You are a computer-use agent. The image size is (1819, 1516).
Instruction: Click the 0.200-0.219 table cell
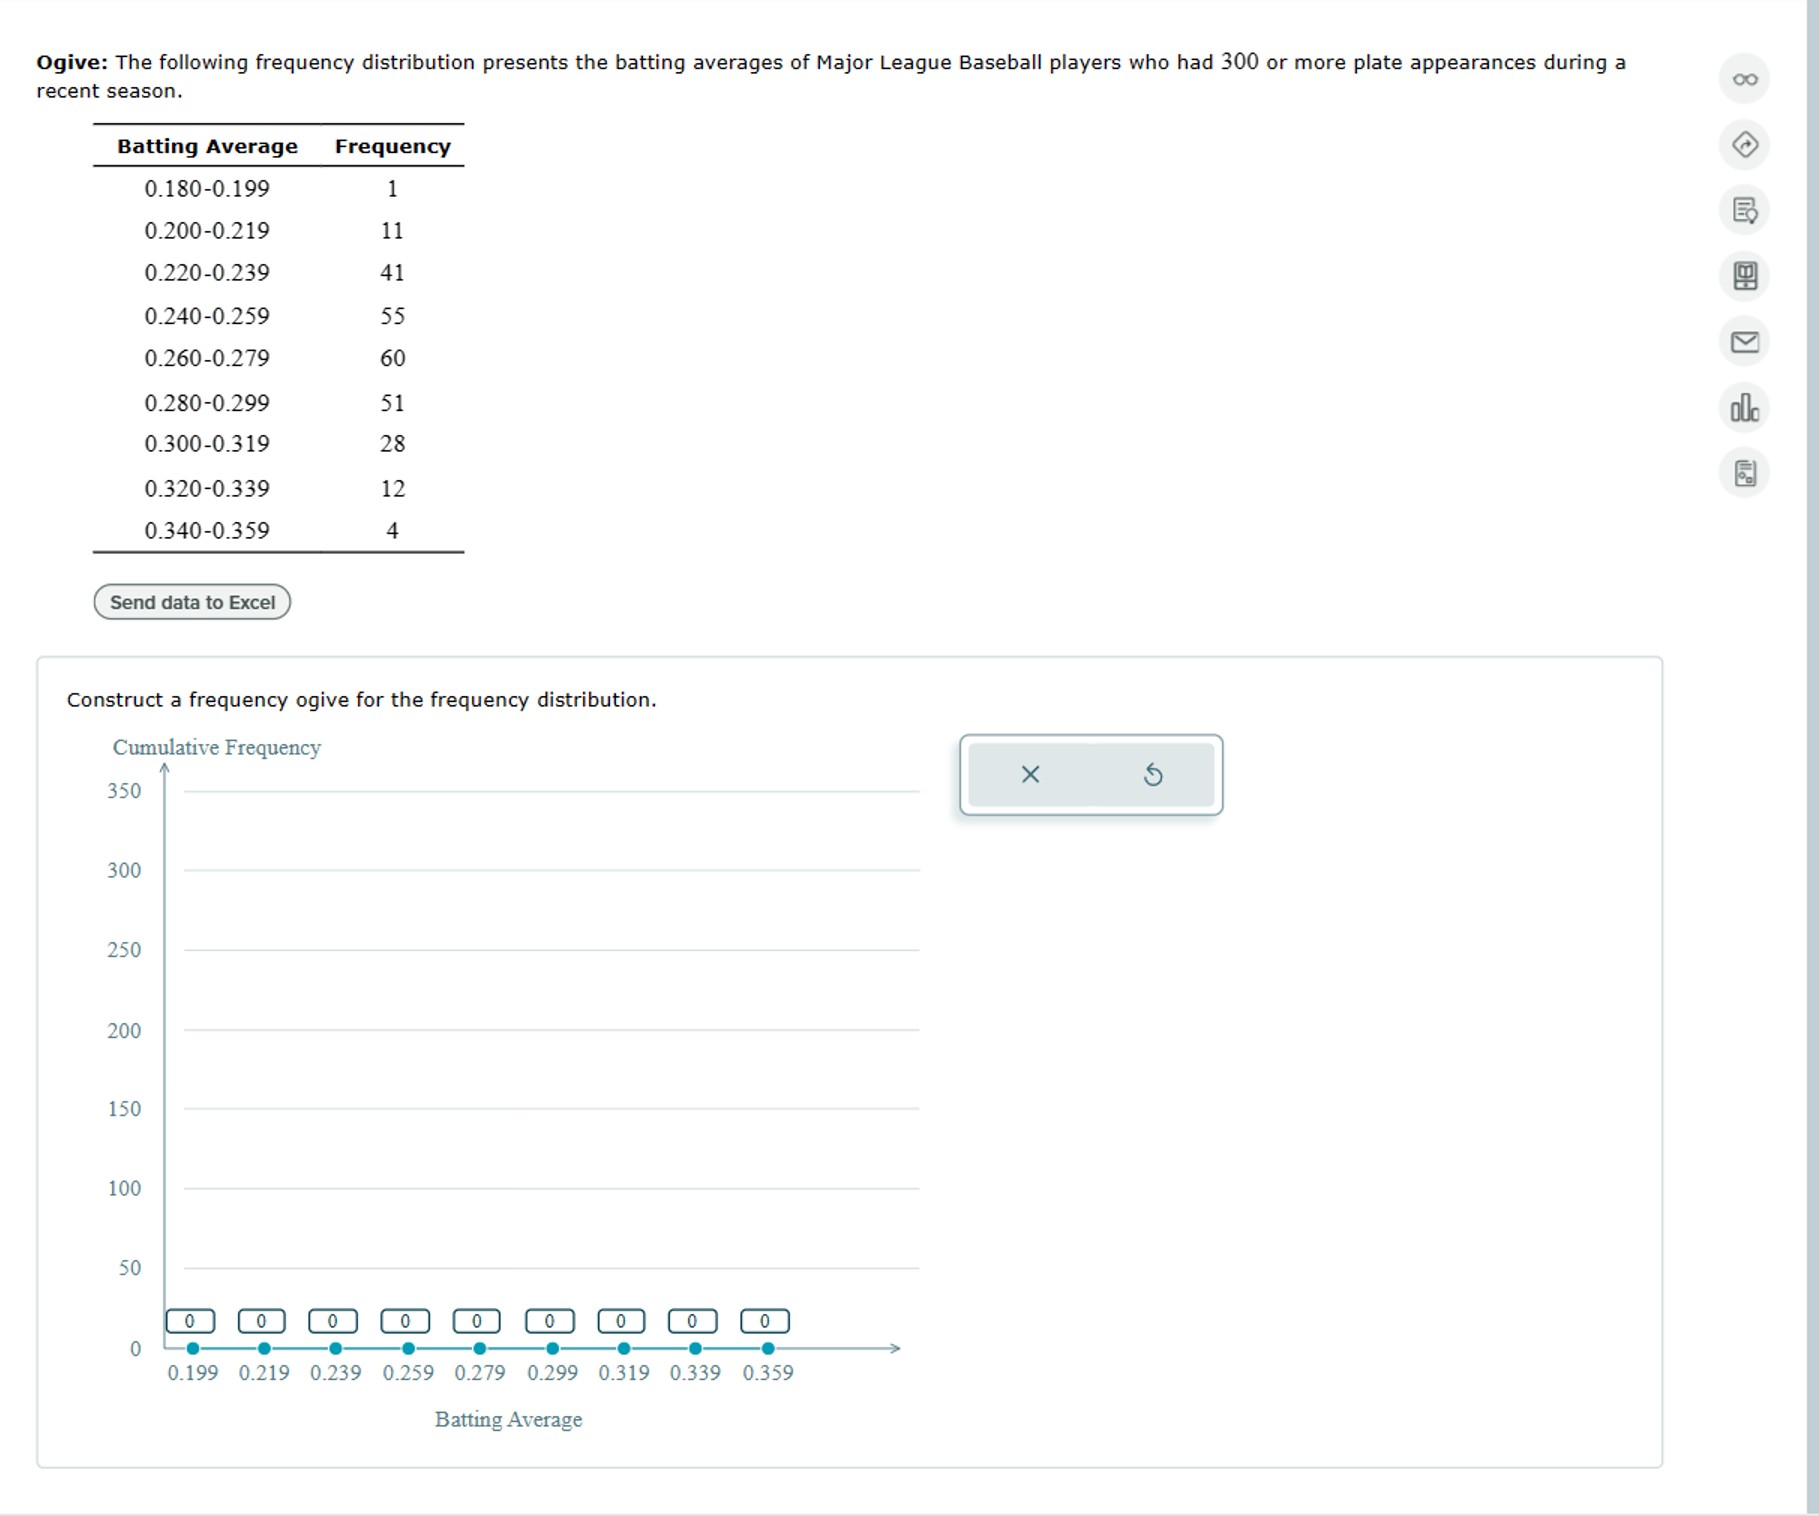[207, 230]
